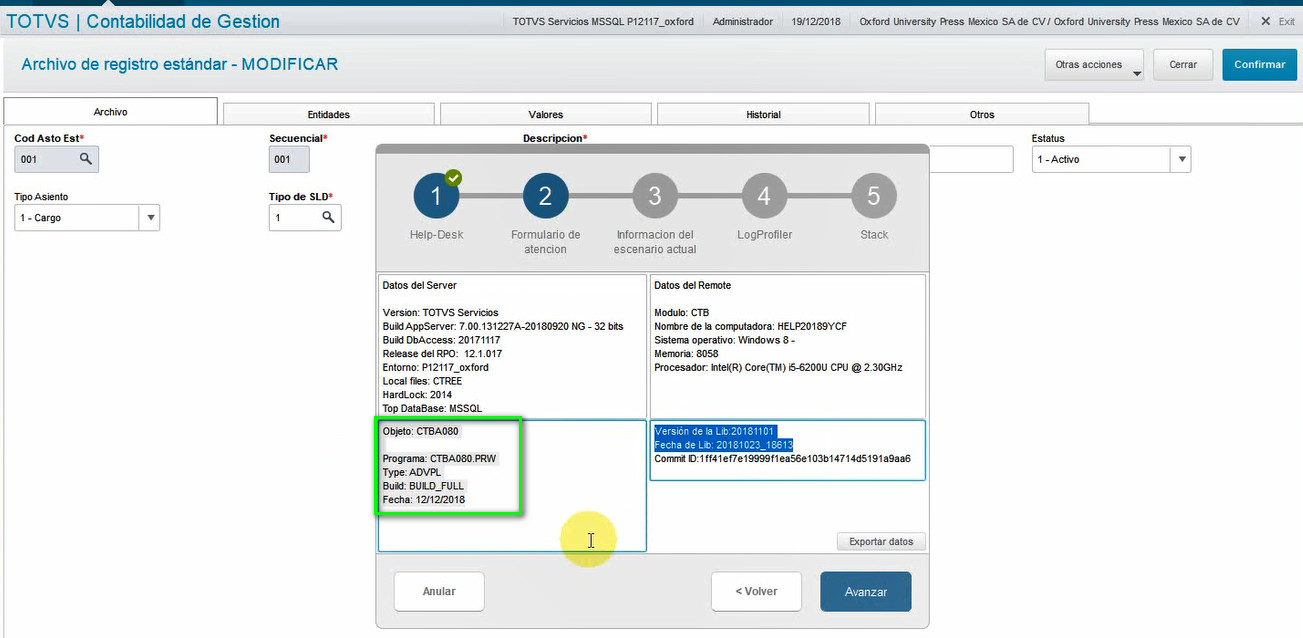1303x638 pixels.
Task: Click the Exit X icon at top right
Action: 1265,21
